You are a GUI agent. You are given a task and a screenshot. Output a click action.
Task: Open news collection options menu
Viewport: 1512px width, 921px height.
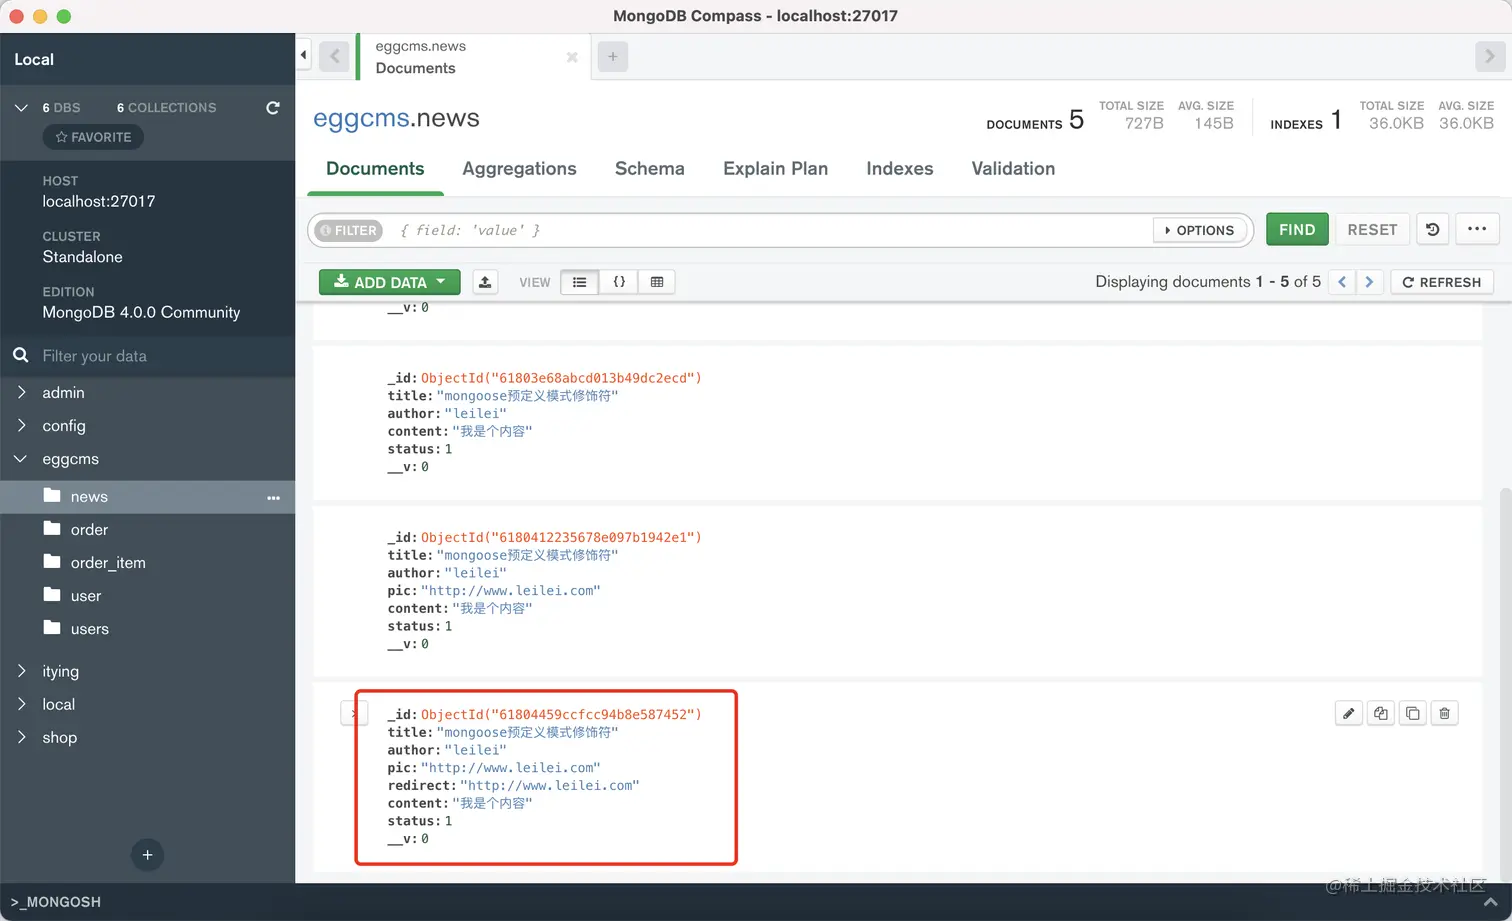coord(274,498)
